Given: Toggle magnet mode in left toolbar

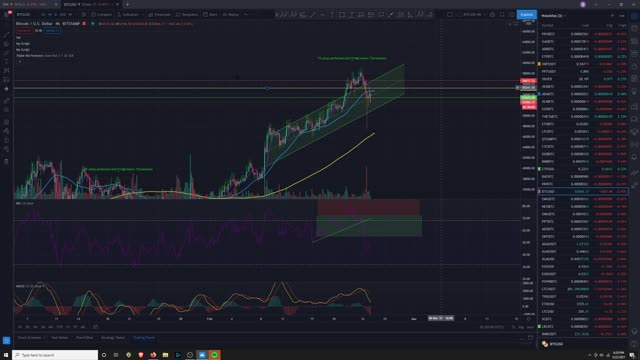Looking at the screenshot, I should click(6, 122).
